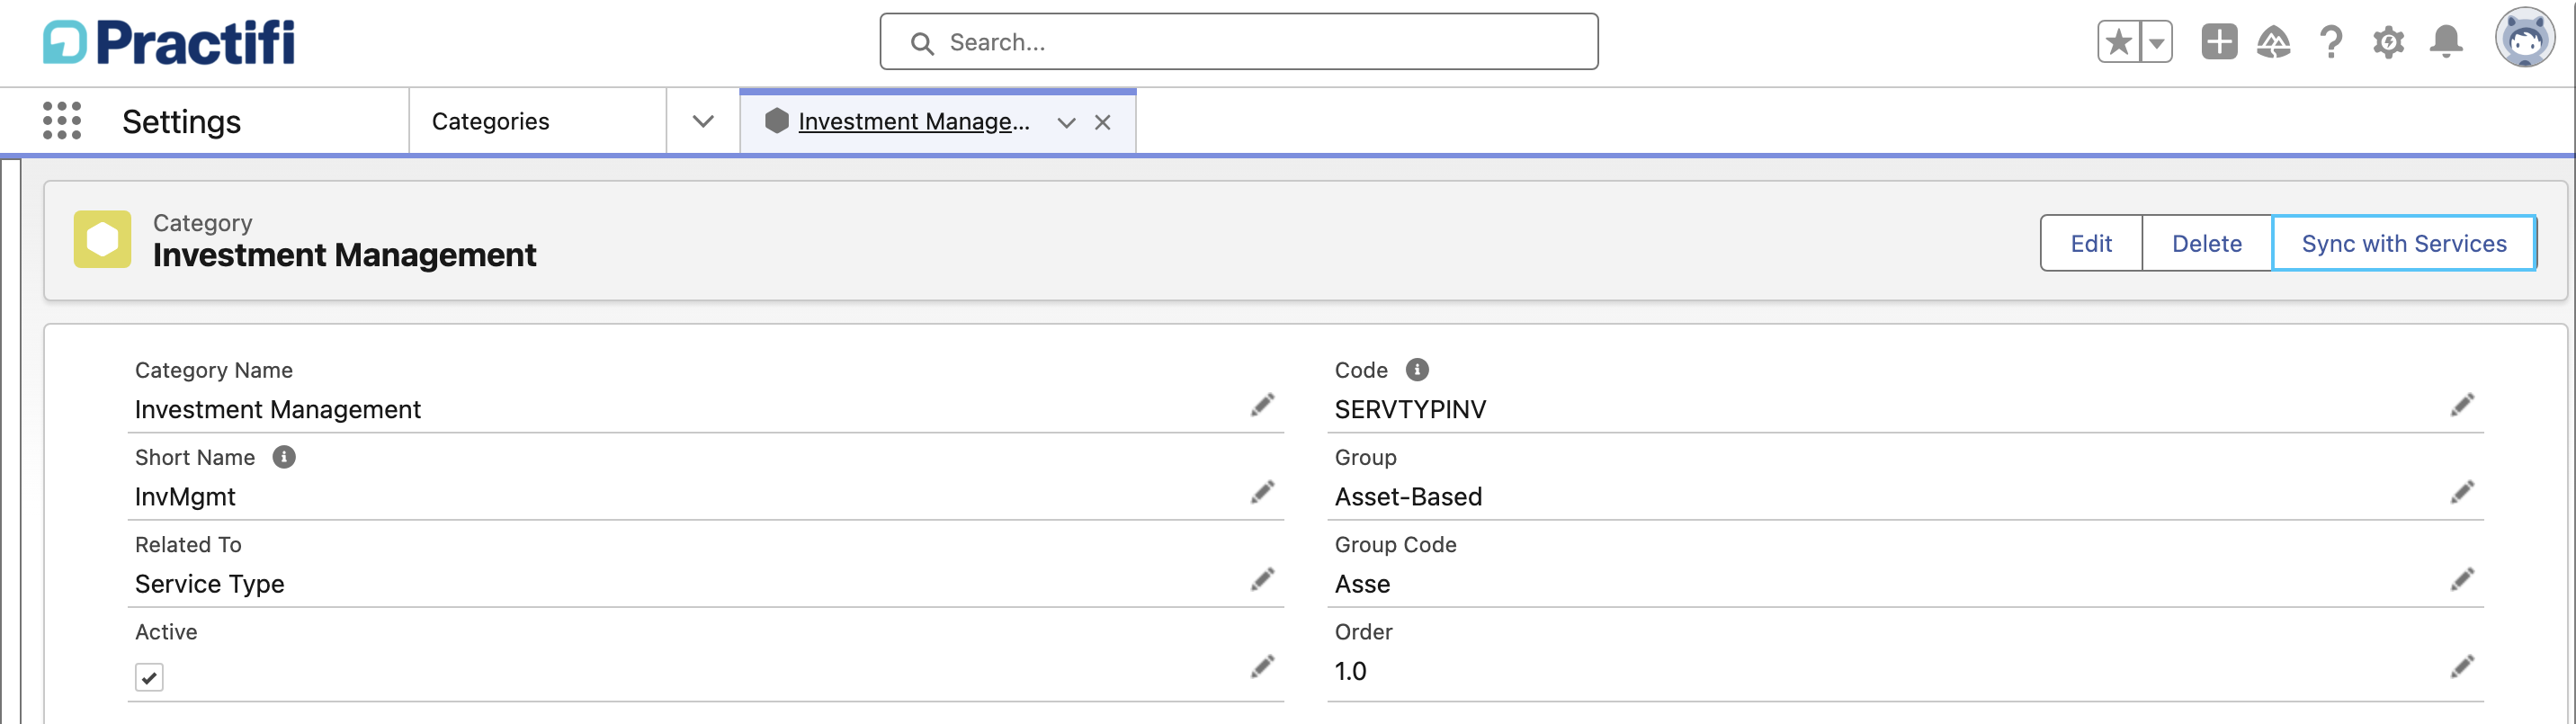Edit Active field pencil icon
The width and height of the screenshot is (2576, 724).
click(1262, 666)
